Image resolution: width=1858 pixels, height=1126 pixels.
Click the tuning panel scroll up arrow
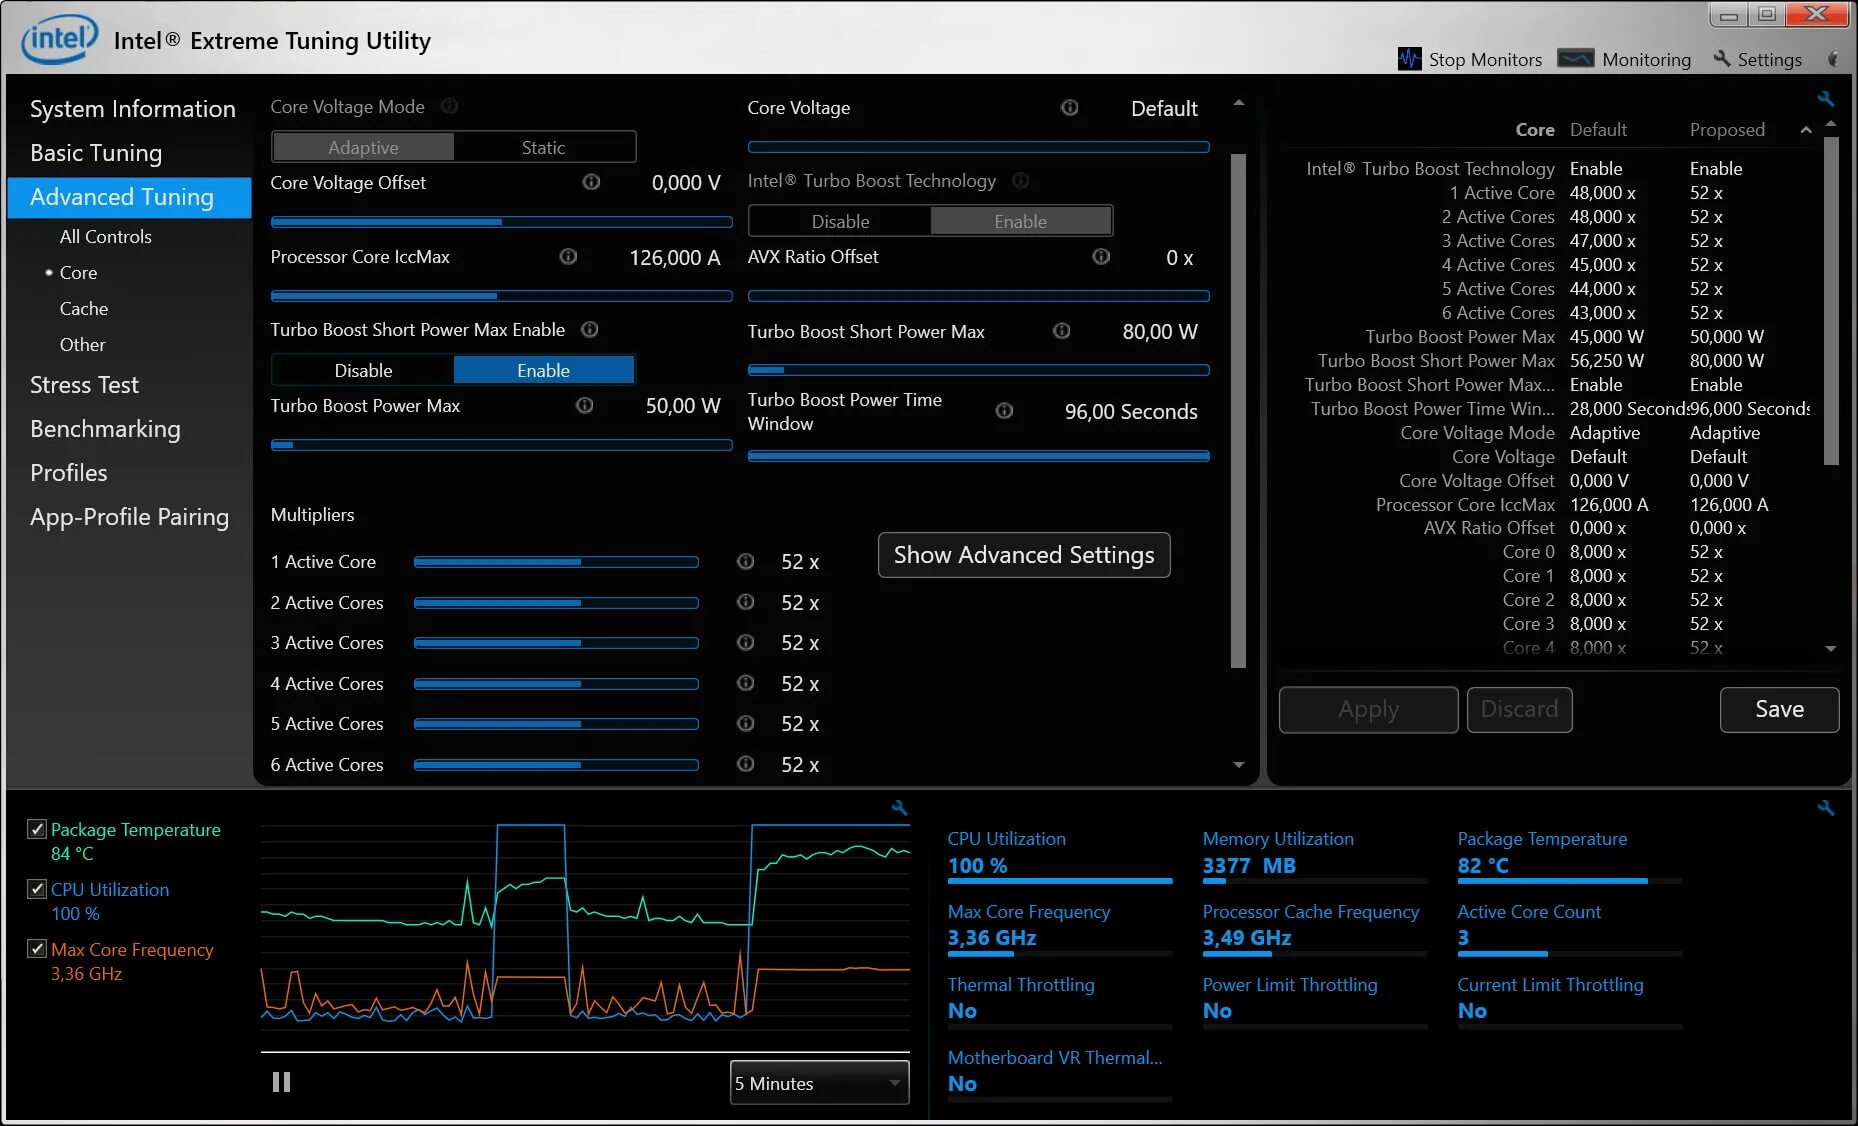coord(1238,103)
